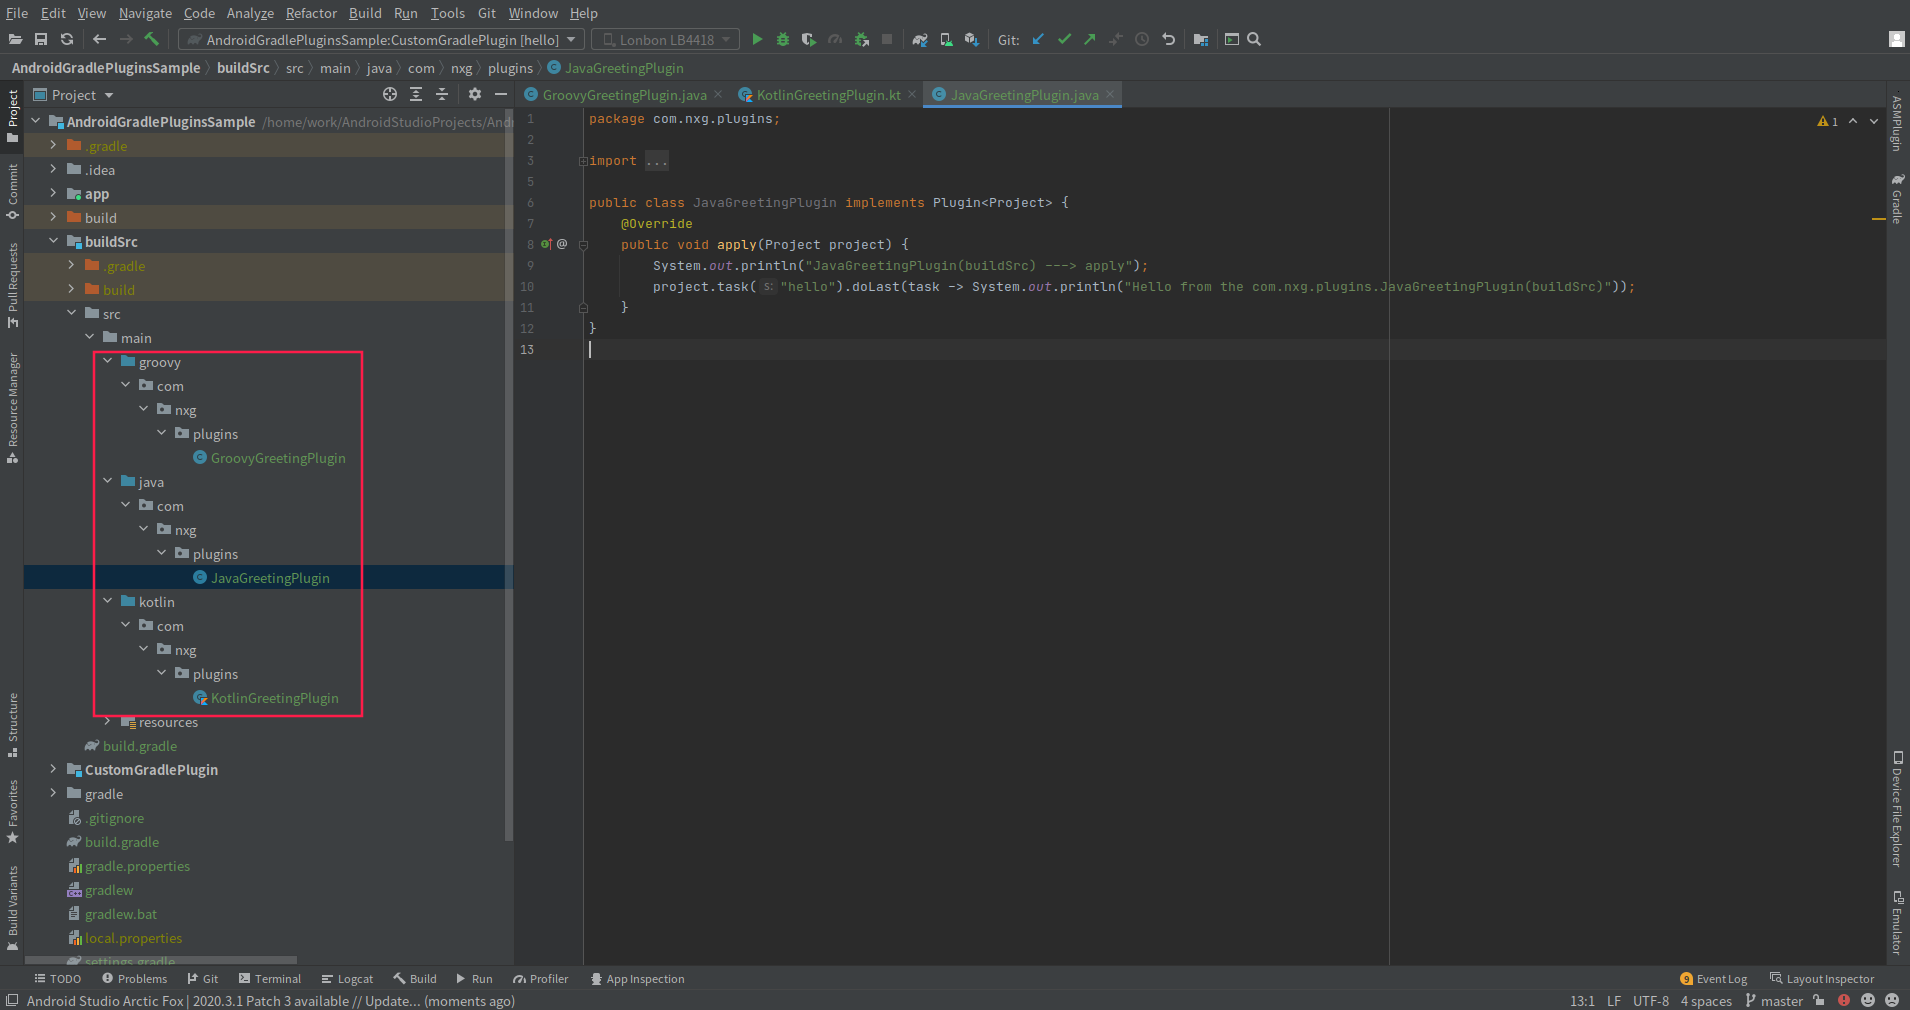Push commits with the green Git arrow

pyautogui.click(x=1089, y=39)
